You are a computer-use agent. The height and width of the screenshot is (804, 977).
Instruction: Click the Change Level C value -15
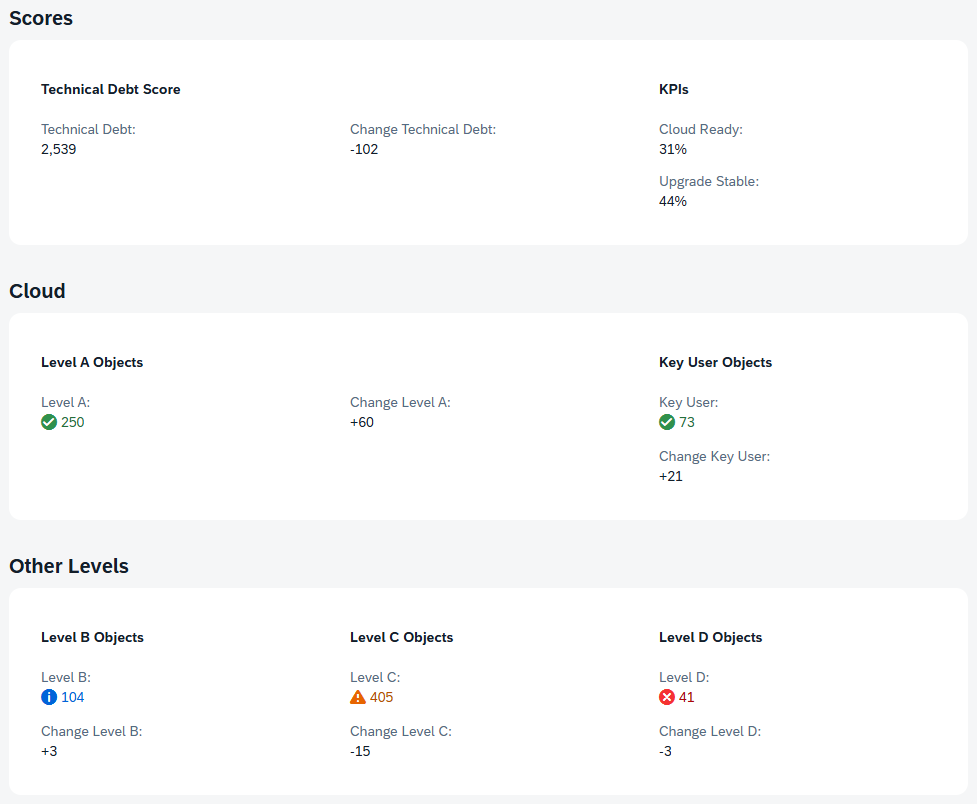tap(360, 752)
